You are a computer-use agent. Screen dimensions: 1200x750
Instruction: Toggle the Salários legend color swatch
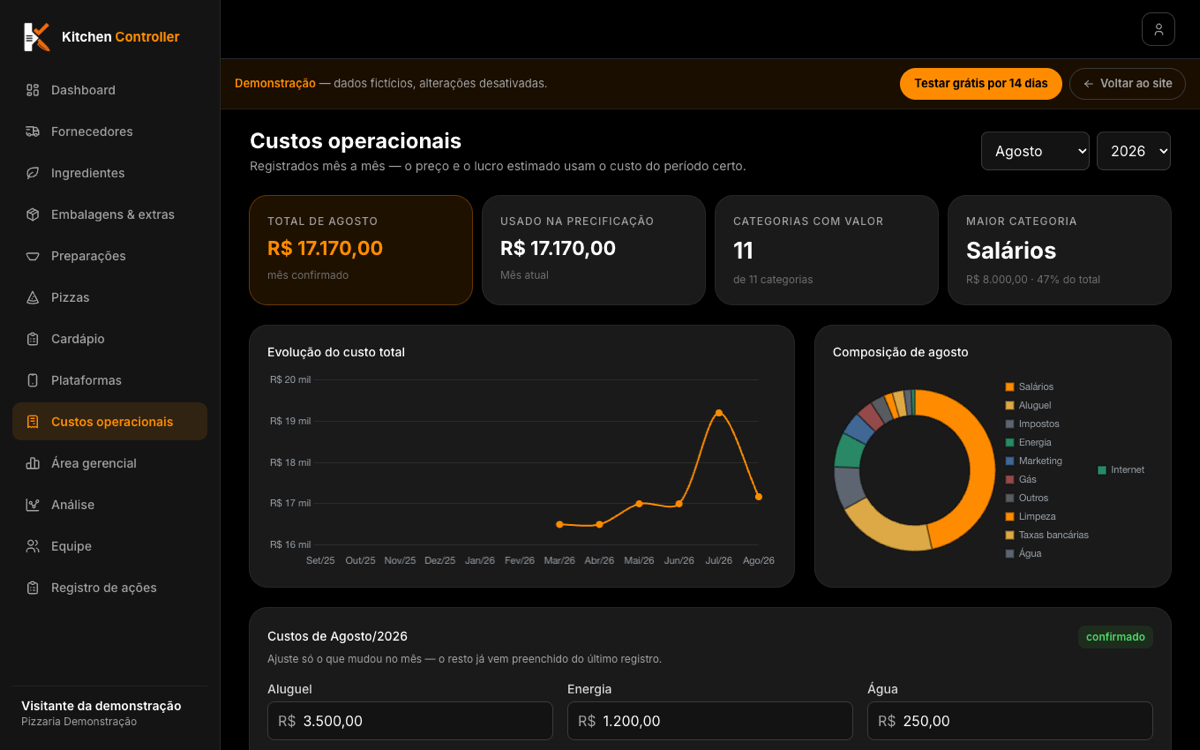(1010, 387)
